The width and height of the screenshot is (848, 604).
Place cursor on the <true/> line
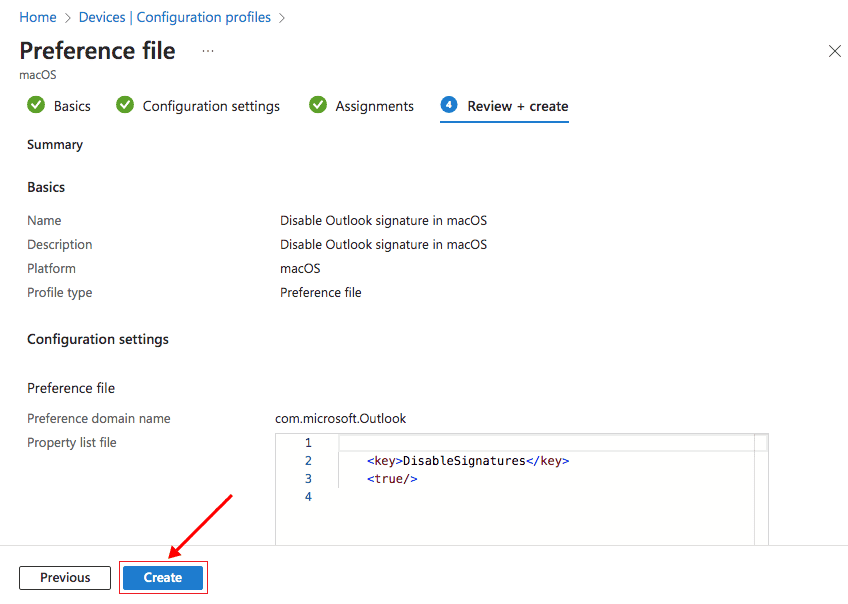(392, 479)
